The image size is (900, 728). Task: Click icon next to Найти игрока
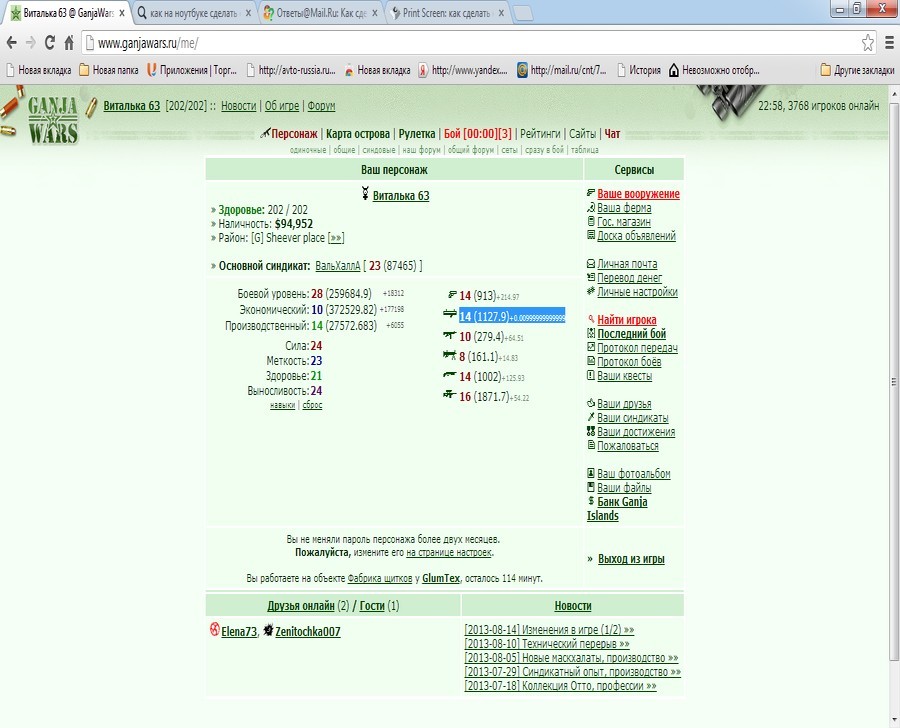coord(591,319)
